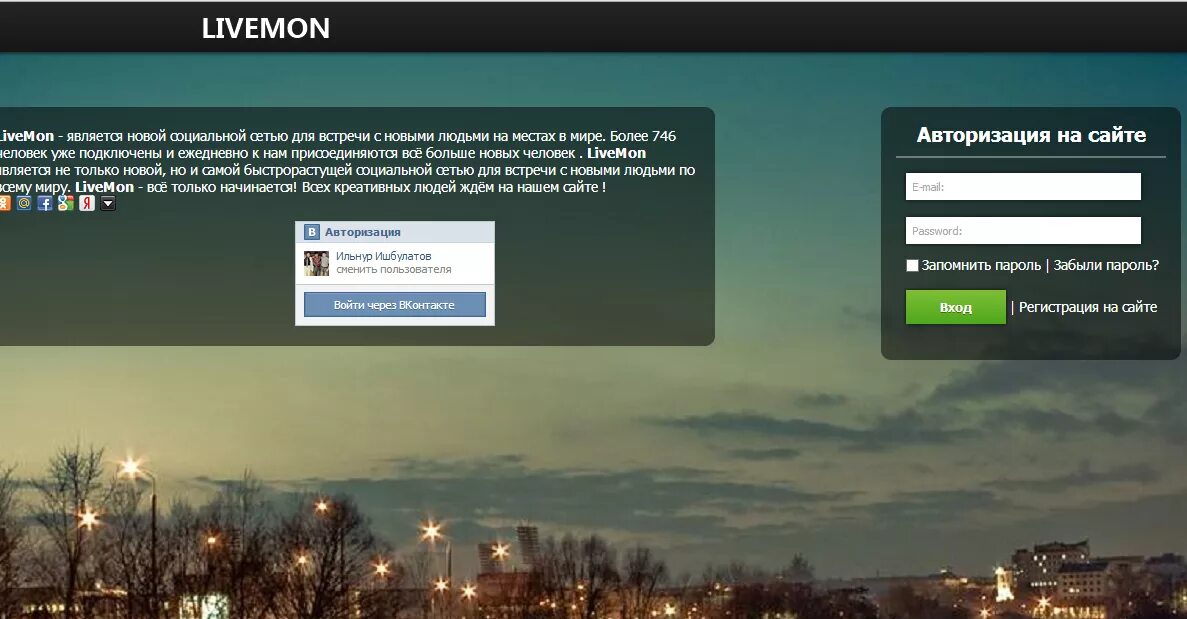Click the Yandex Я share icon

(87, 204)
